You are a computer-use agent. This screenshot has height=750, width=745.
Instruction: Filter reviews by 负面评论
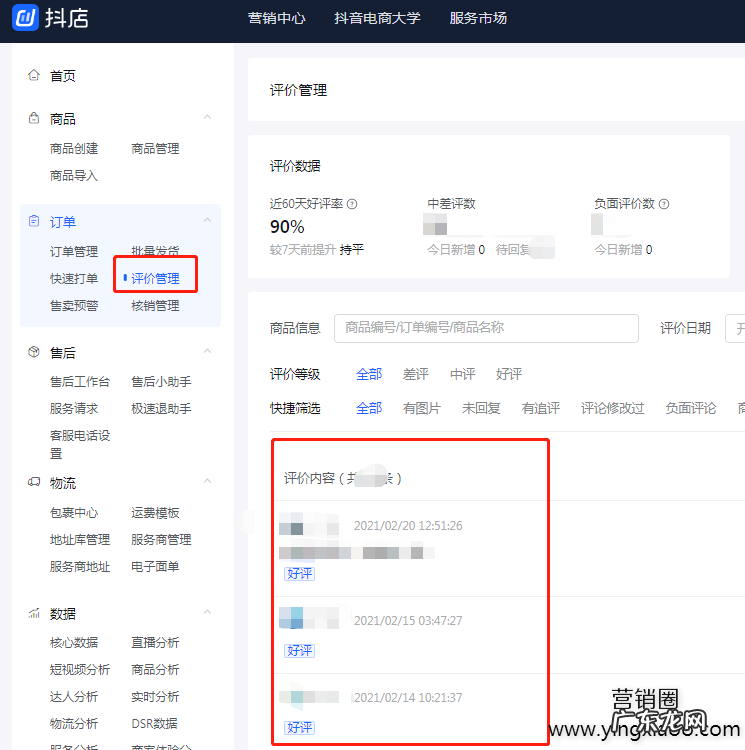coord(691,408)
